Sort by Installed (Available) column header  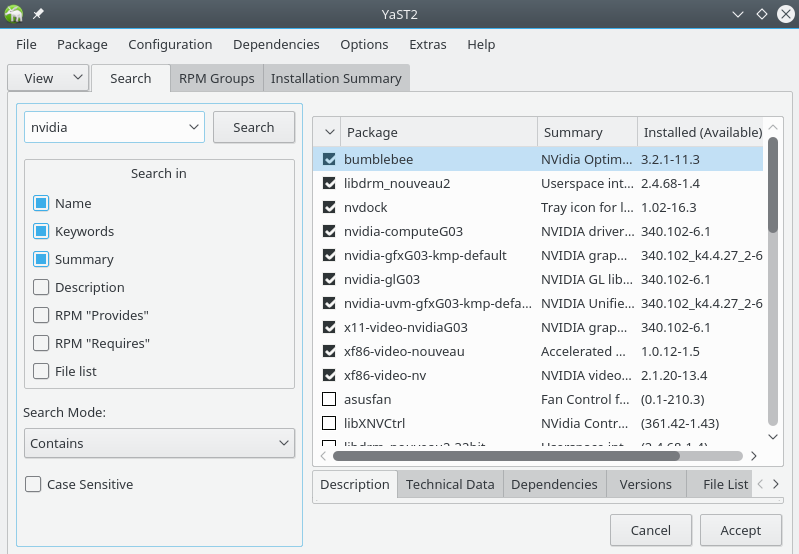[701, 133]
